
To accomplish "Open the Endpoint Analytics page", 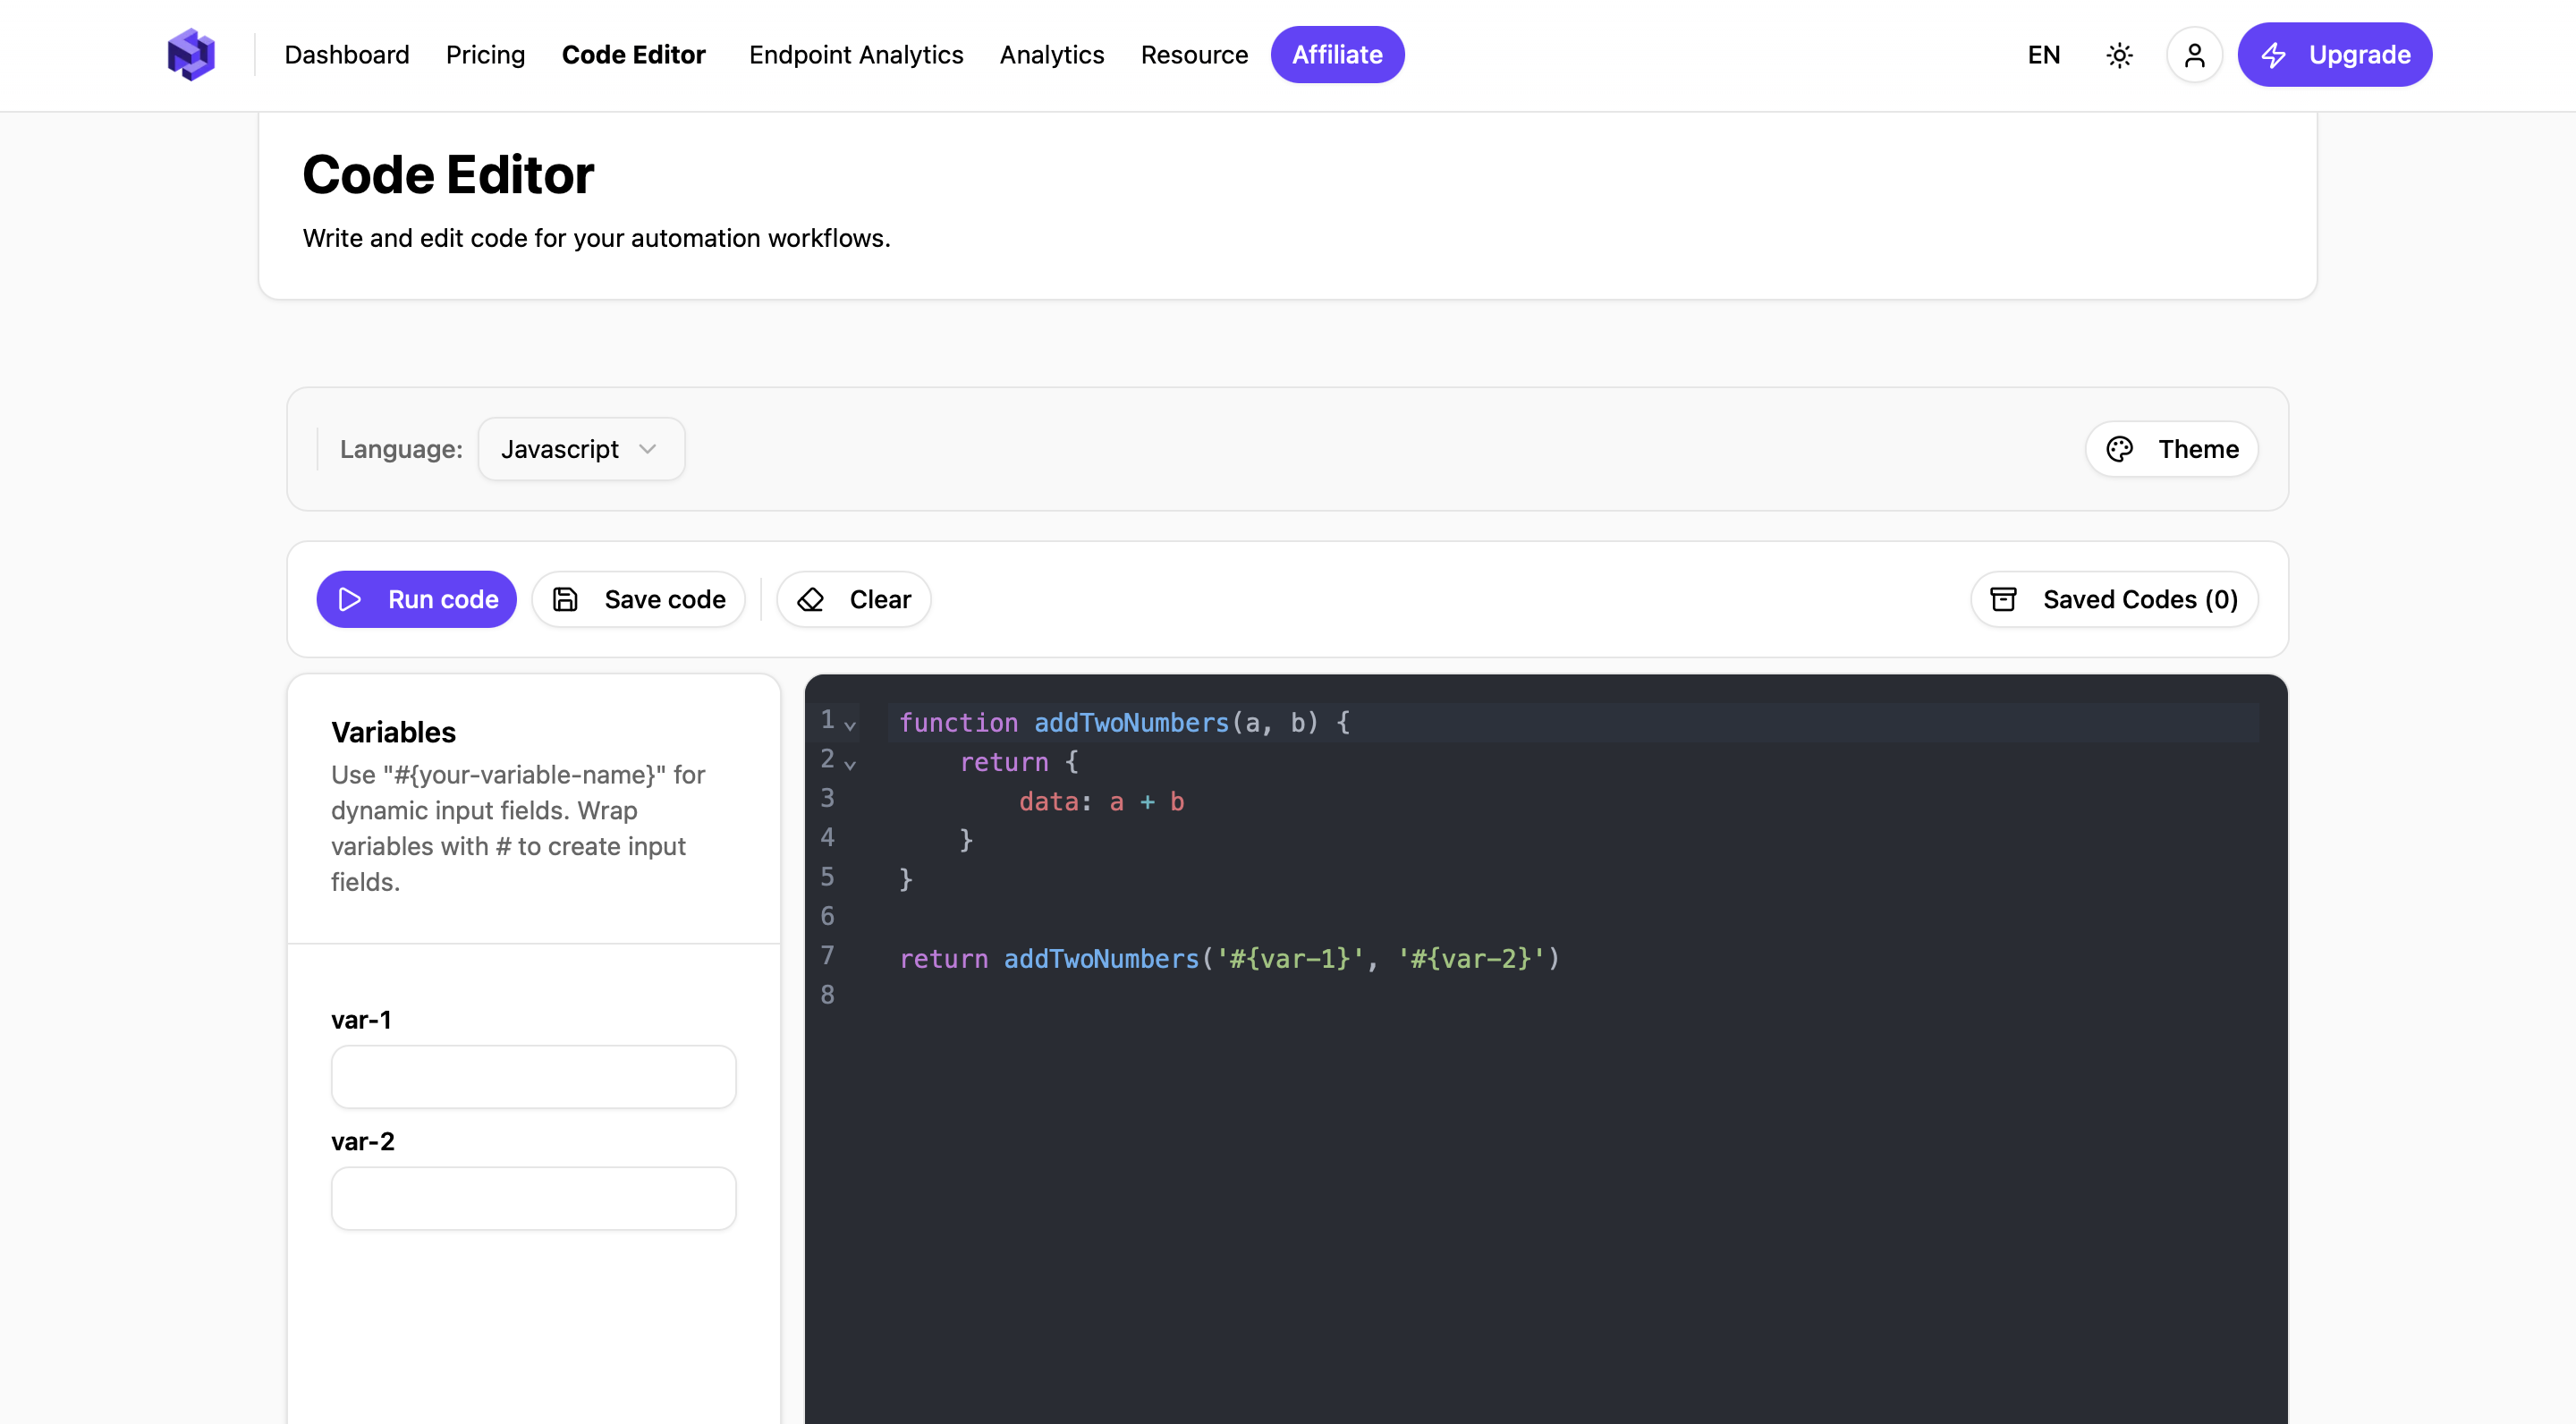I will click(856, 55).
